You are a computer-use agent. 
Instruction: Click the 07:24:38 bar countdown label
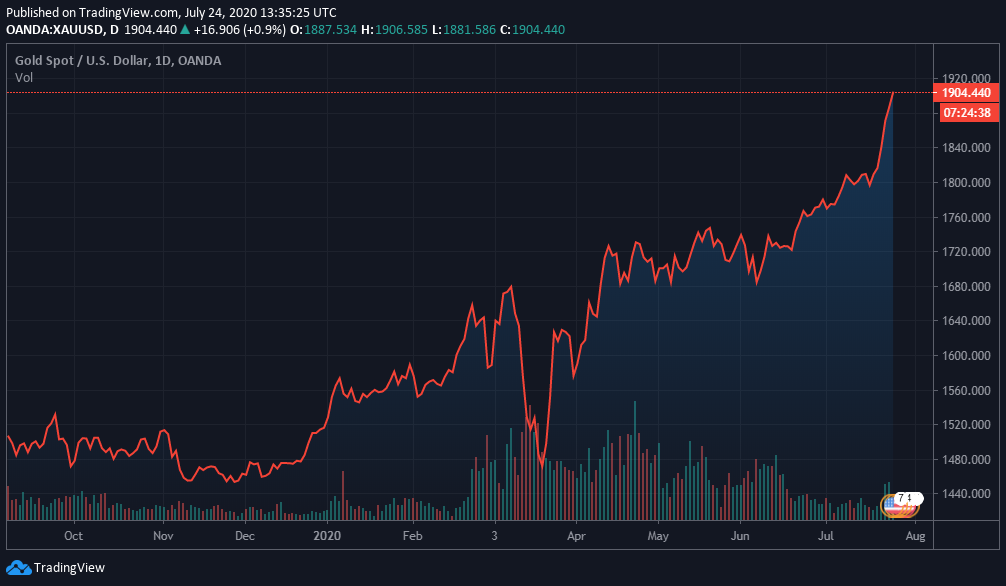coord(966,113)
